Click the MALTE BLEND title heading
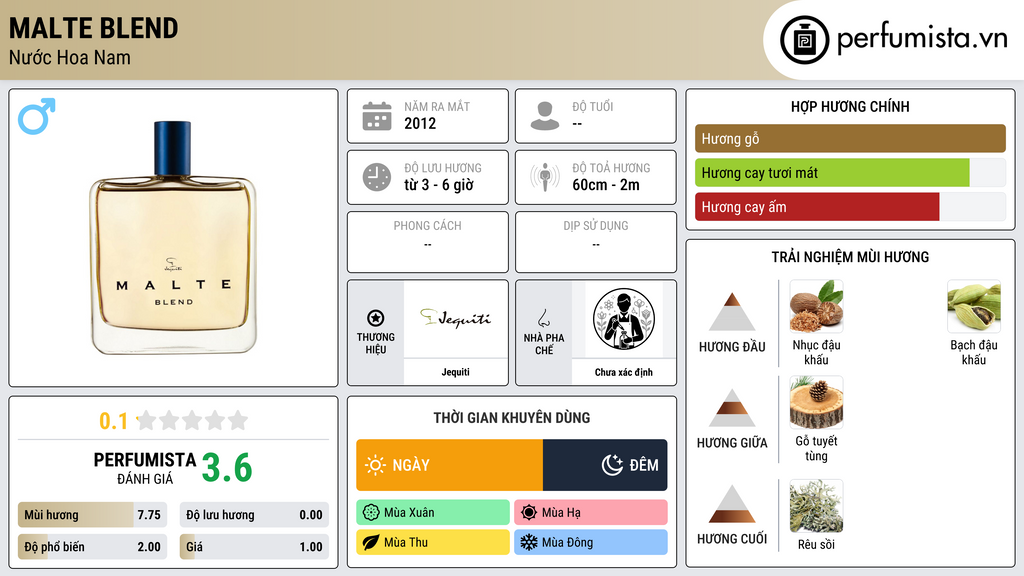Screen dimensions: 1024x576 93,28
